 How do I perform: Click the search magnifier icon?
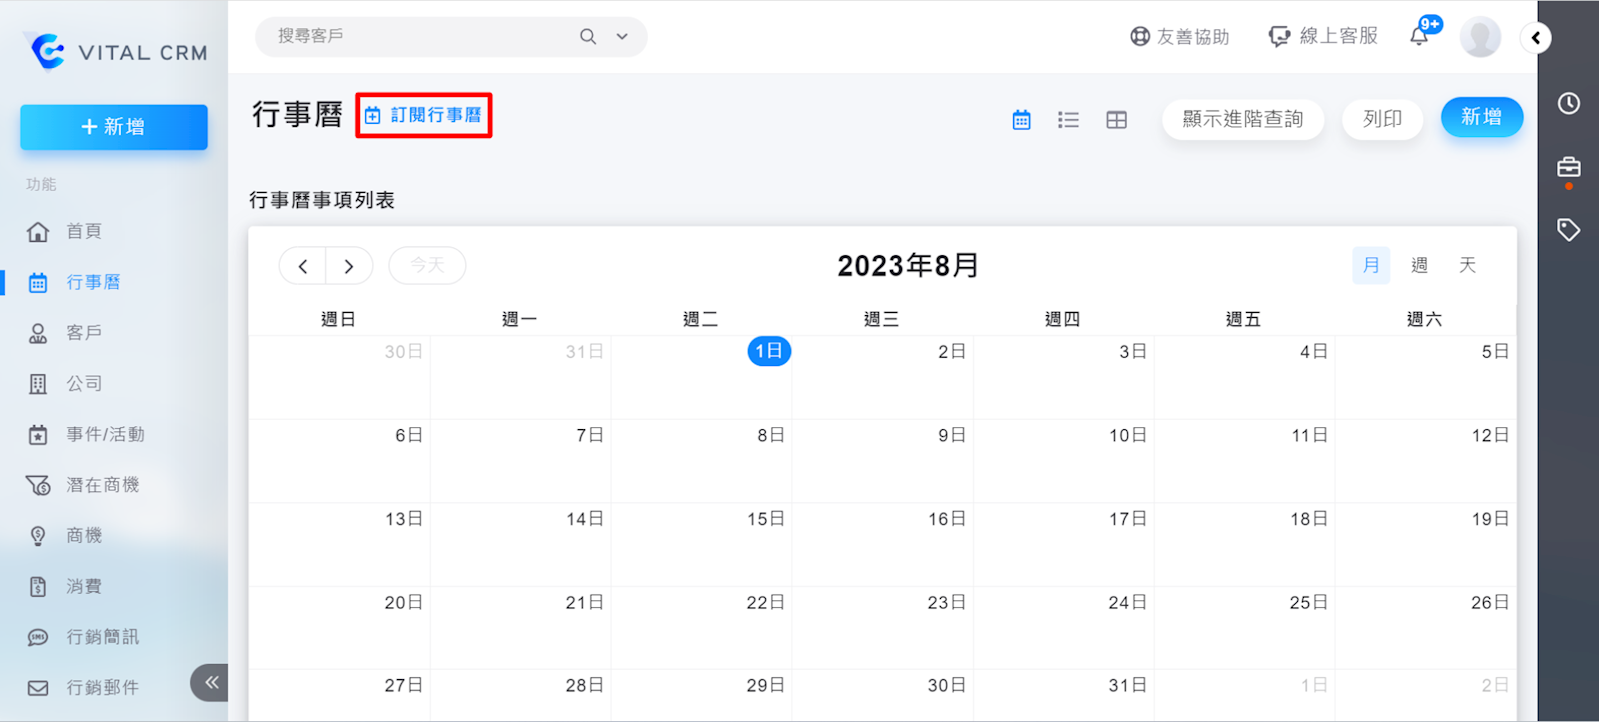tap(588, 37)
